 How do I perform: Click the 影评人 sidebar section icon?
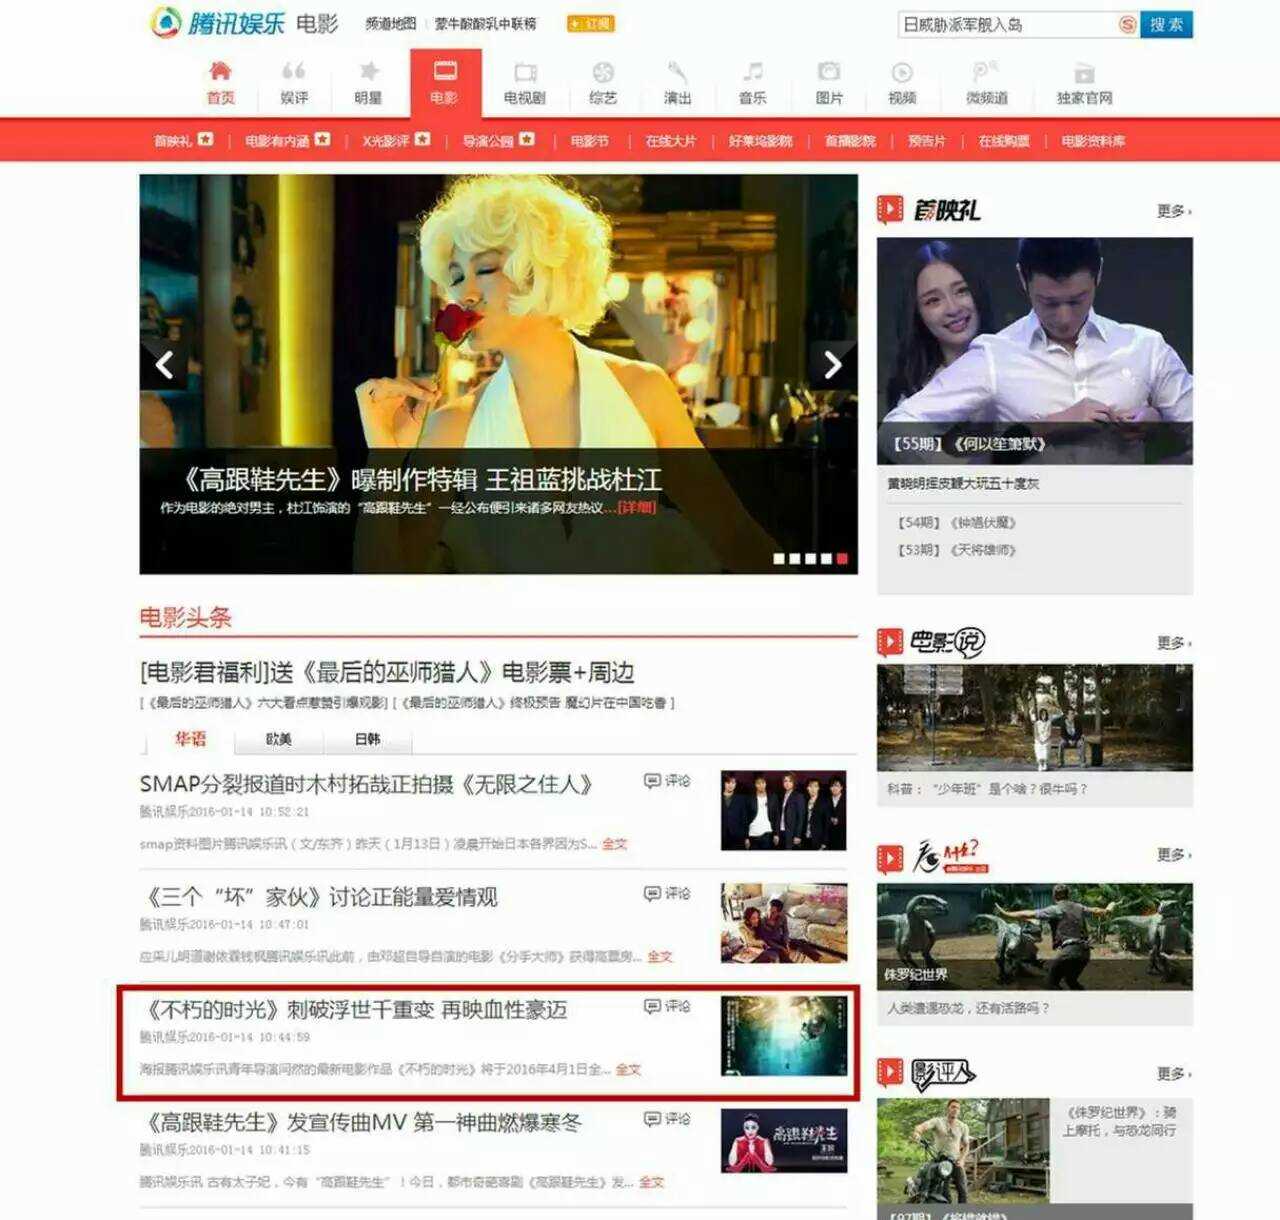click(x=890, y=1072)
